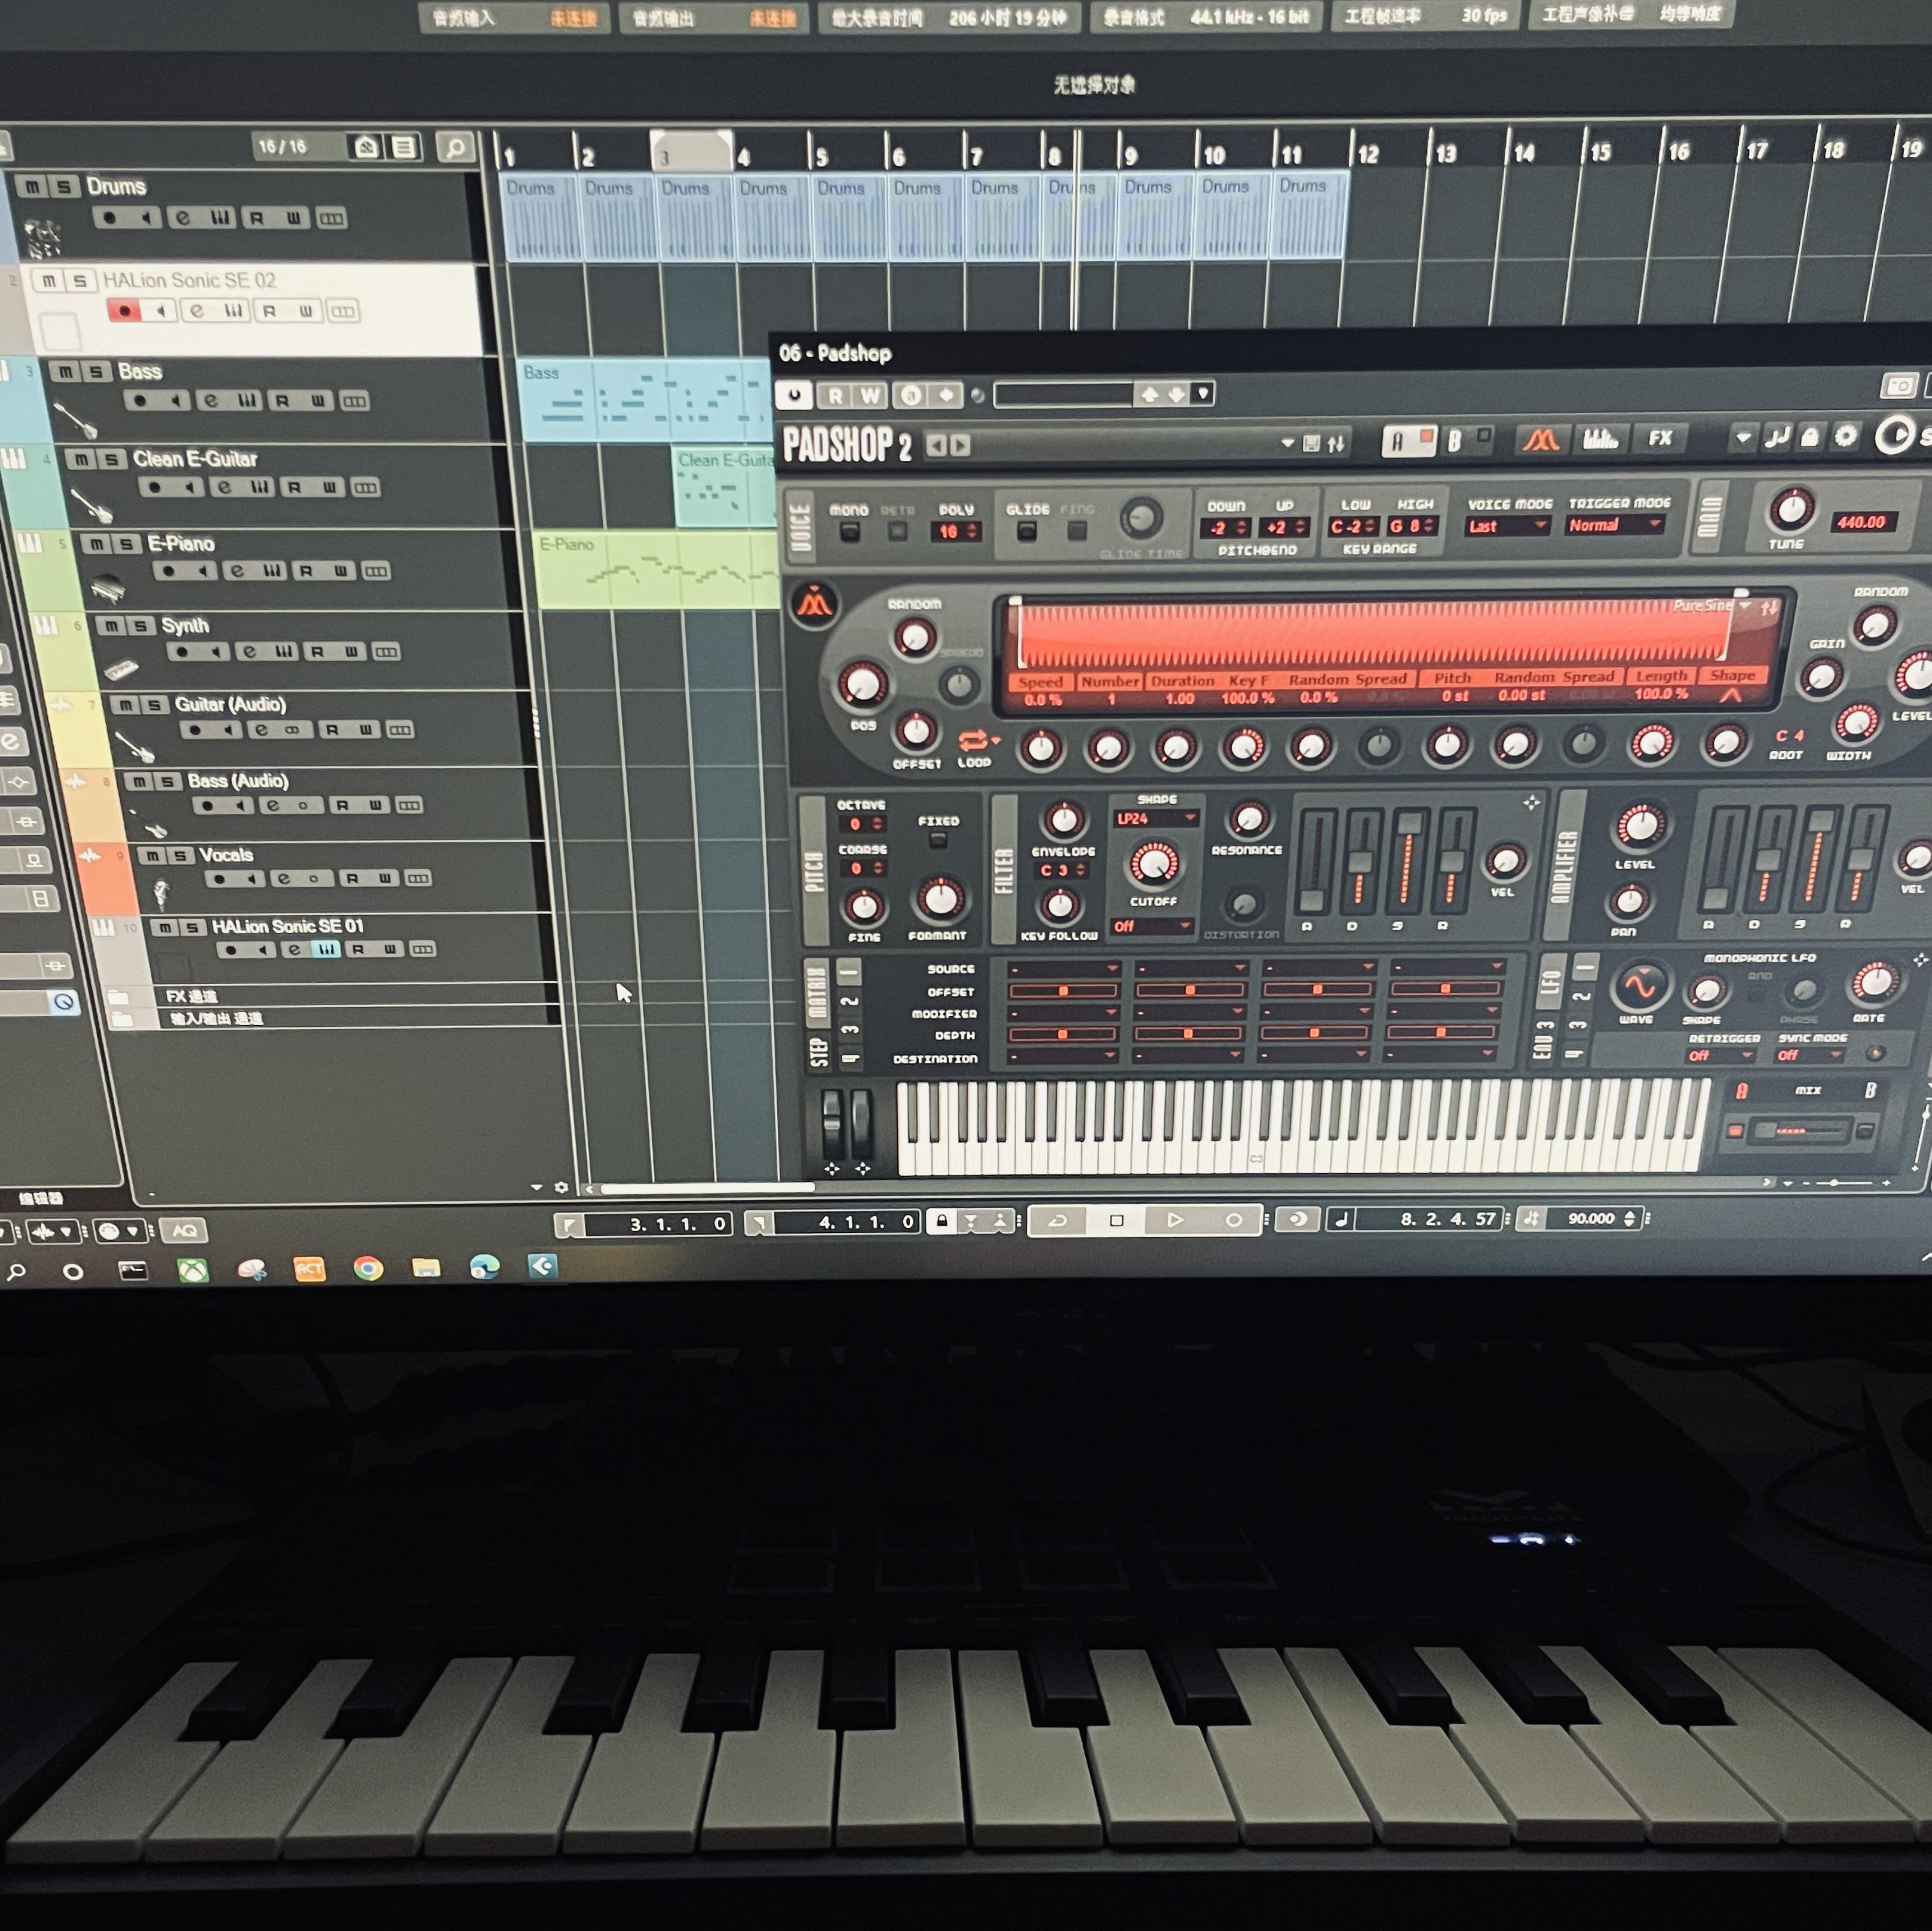The height and width of the screenshot is (1931, 1932).
Task: Mute the Bass track
Action: click(64, 372)
